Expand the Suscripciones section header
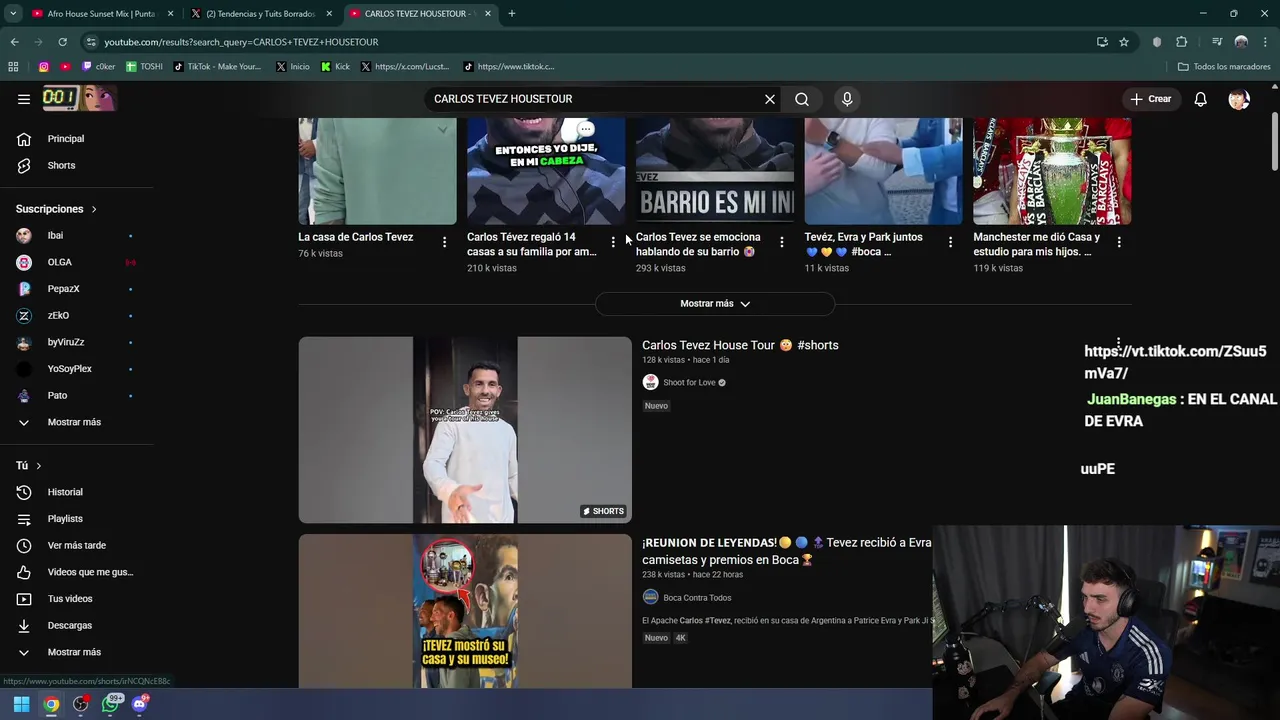 tap(56, 209)
